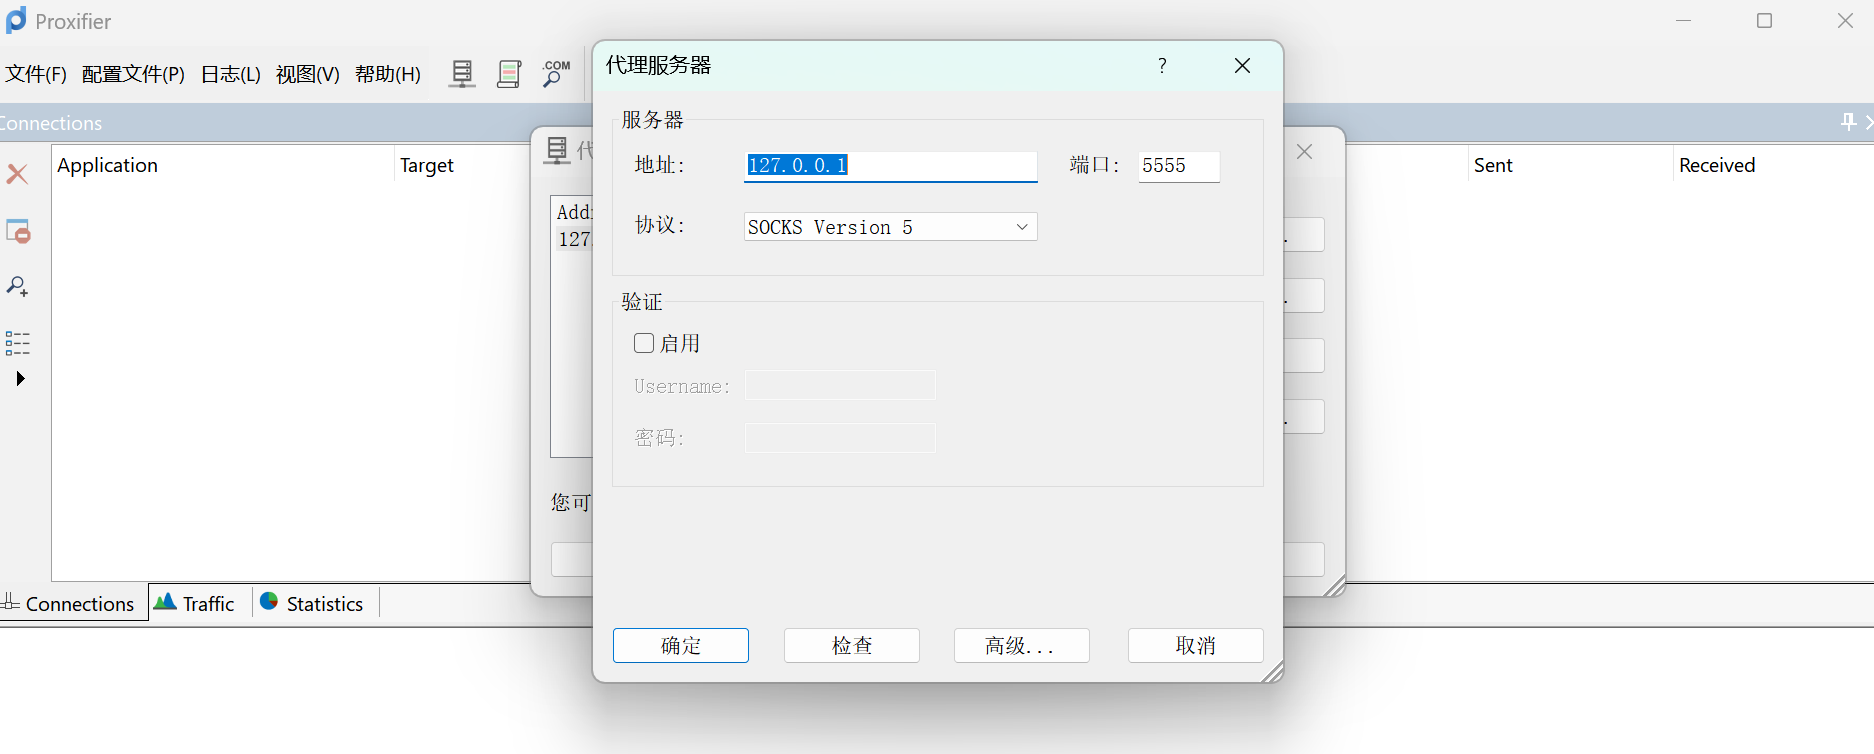Open the 文件(F) menu
Screen dimensions: 1874x754
[x=36, y=74]
